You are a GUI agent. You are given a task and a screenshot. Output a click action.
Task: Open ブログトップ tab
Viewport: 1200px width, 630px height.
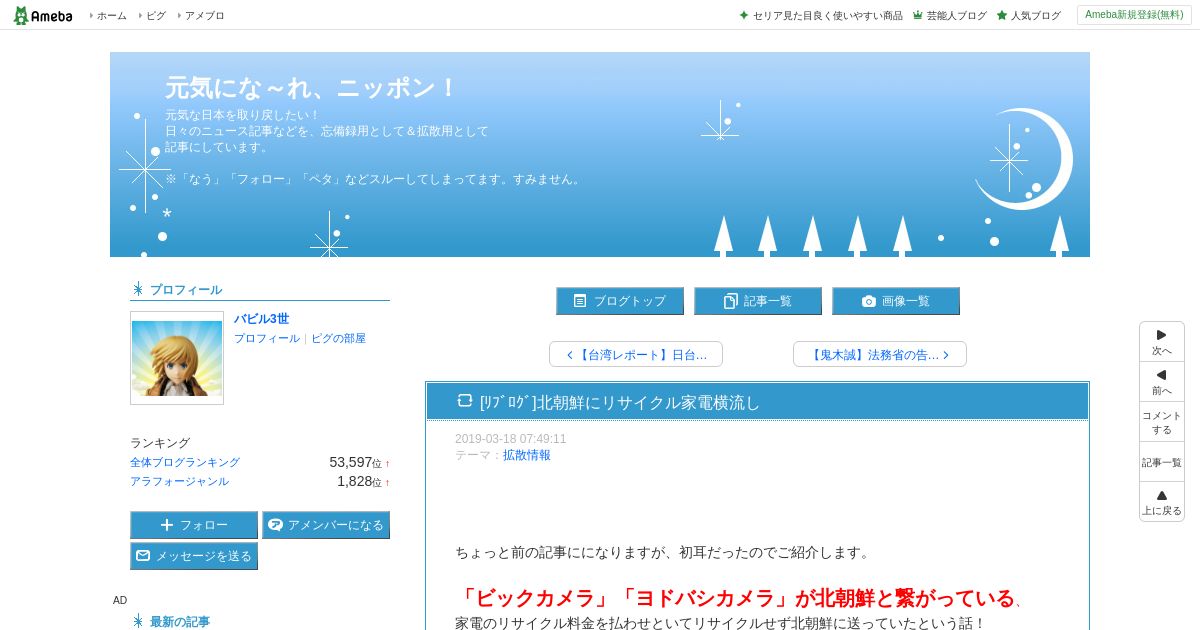620,301
